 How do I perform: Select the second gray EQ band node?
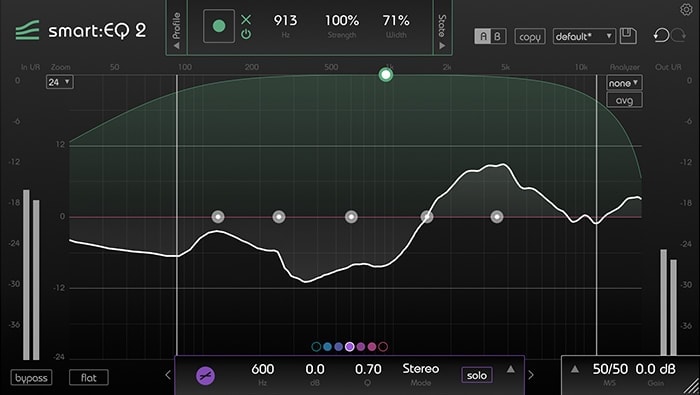tap(279, 217)
